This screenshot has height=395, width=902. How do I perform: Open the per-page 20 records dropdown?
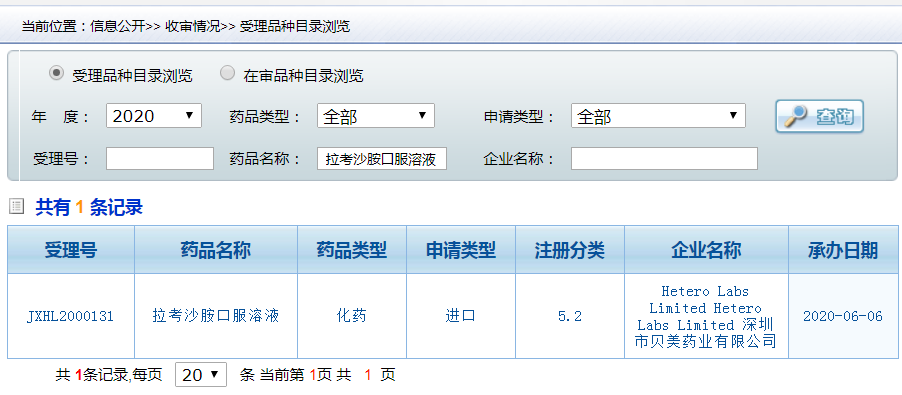201,375
